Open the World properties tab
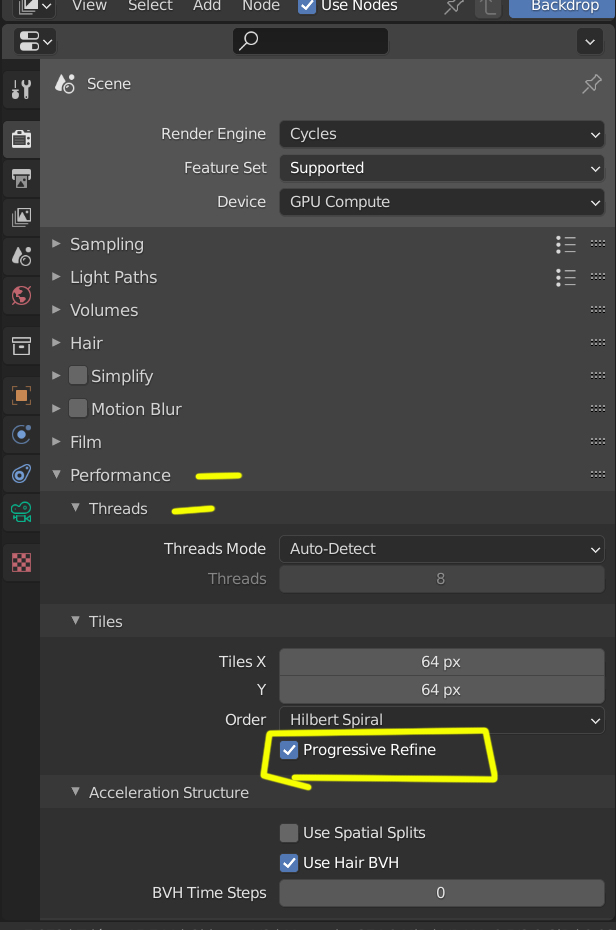 coord(21,295)
